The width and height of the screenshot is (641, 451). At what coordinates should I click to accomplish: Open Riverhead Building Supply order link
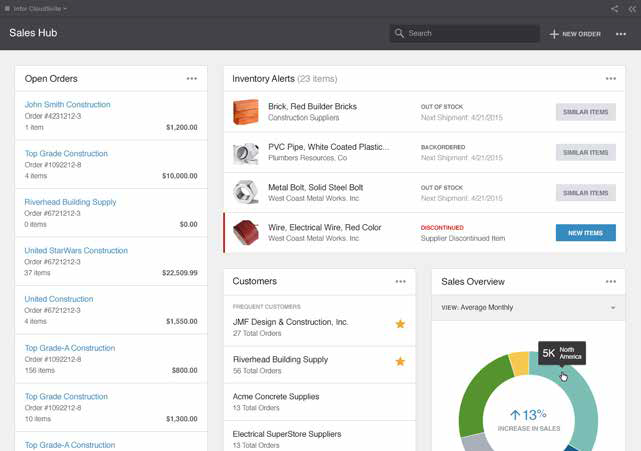[x=70, y=202]
